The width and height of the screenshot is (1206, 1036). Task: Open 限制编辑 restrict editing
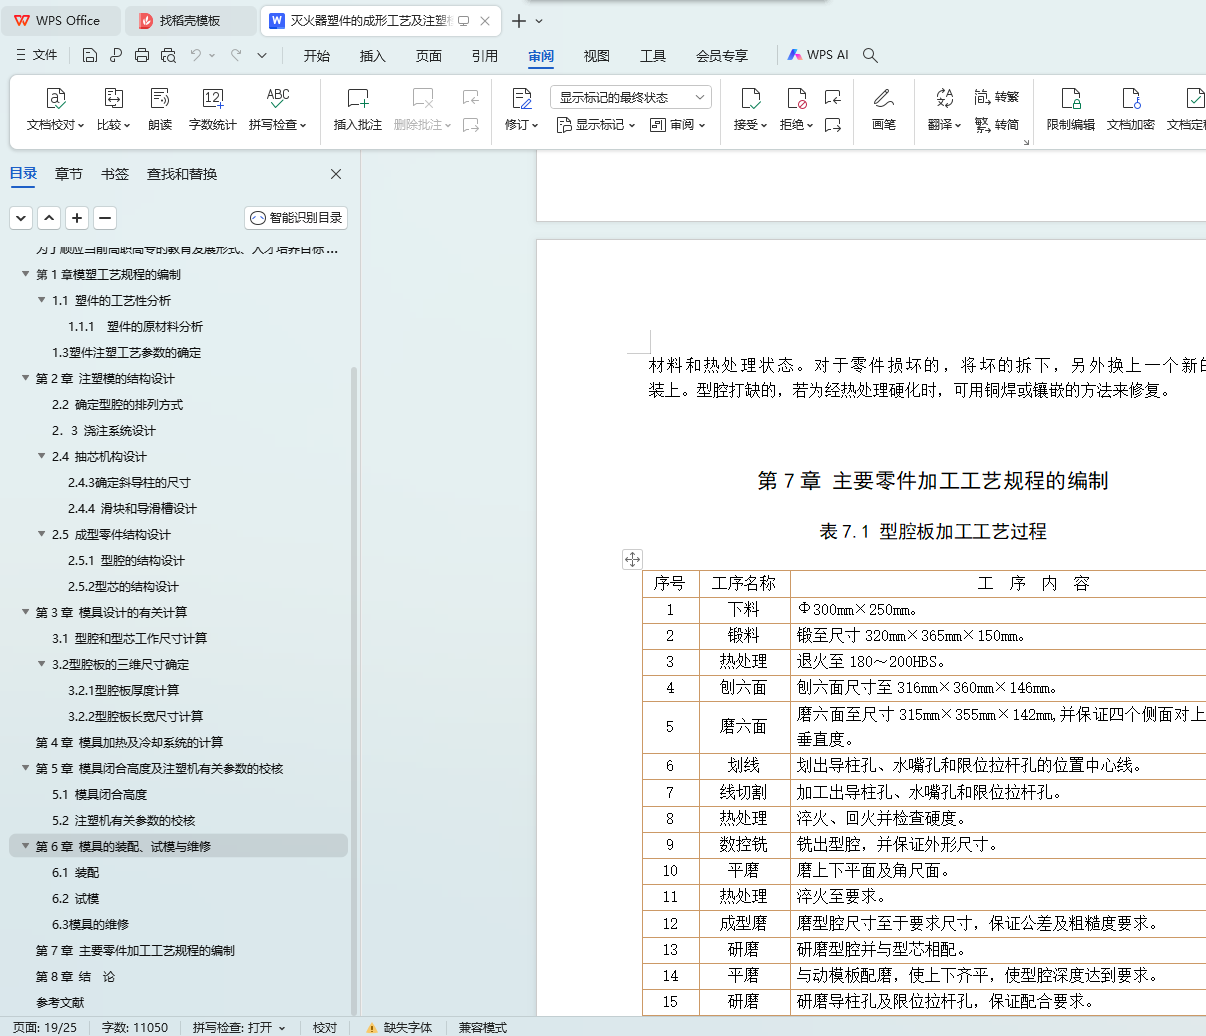[x=1071, y=110]
